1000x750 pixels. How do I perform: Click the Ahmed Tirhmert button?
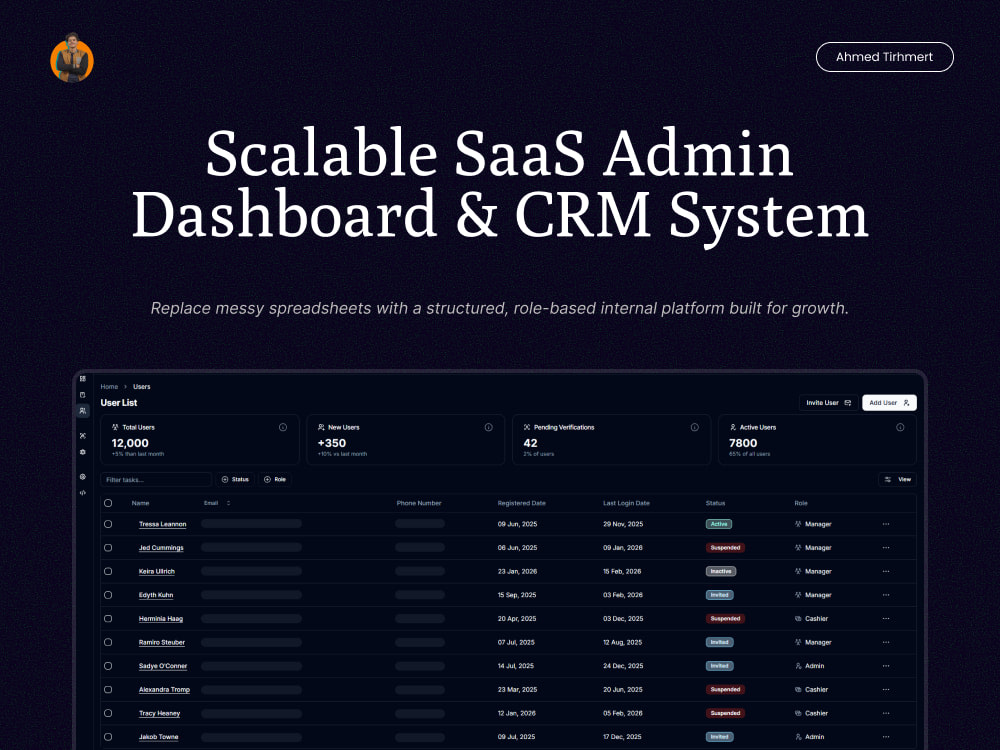coord(884,57)
